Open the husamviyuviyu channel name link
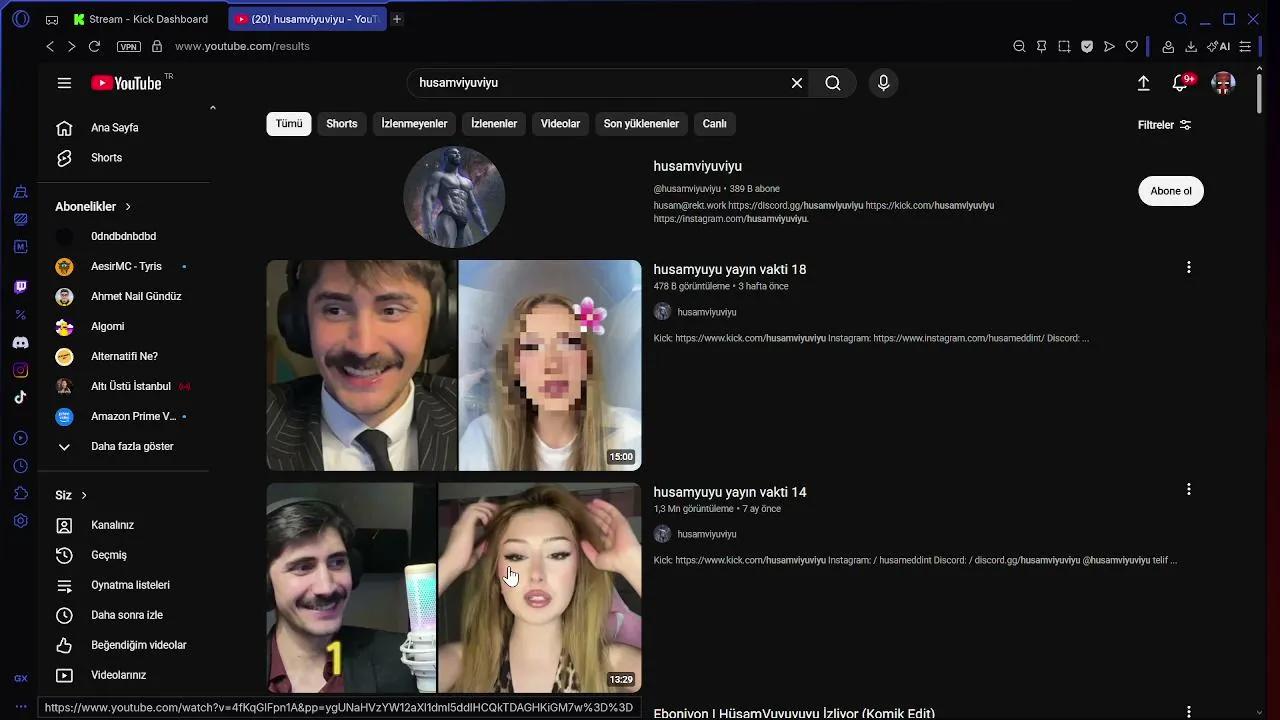The image size is (1280, 720). [698, 166]
